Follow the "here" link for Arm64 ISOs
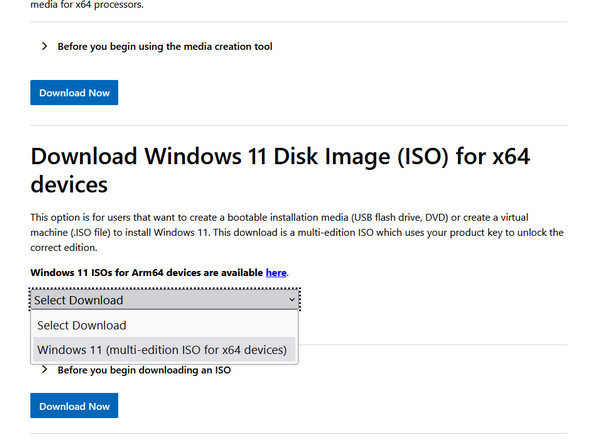The width and height of the screenshot is (600, 444). tap(276, 272)
